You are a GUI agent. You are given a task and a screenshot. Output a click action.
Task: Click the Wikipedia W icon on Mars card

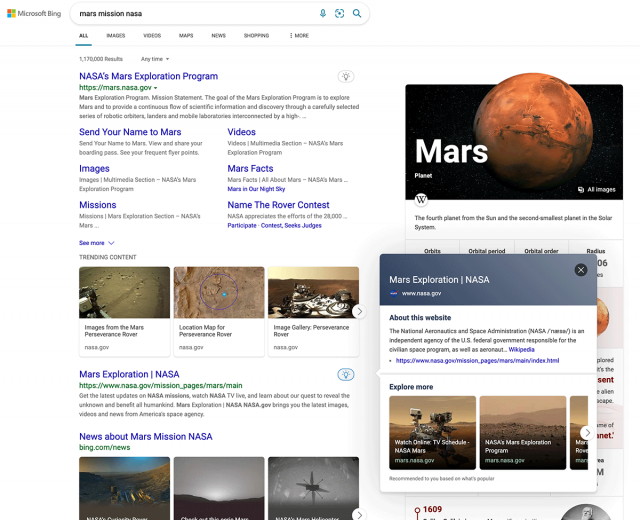[x=421, y=200]
